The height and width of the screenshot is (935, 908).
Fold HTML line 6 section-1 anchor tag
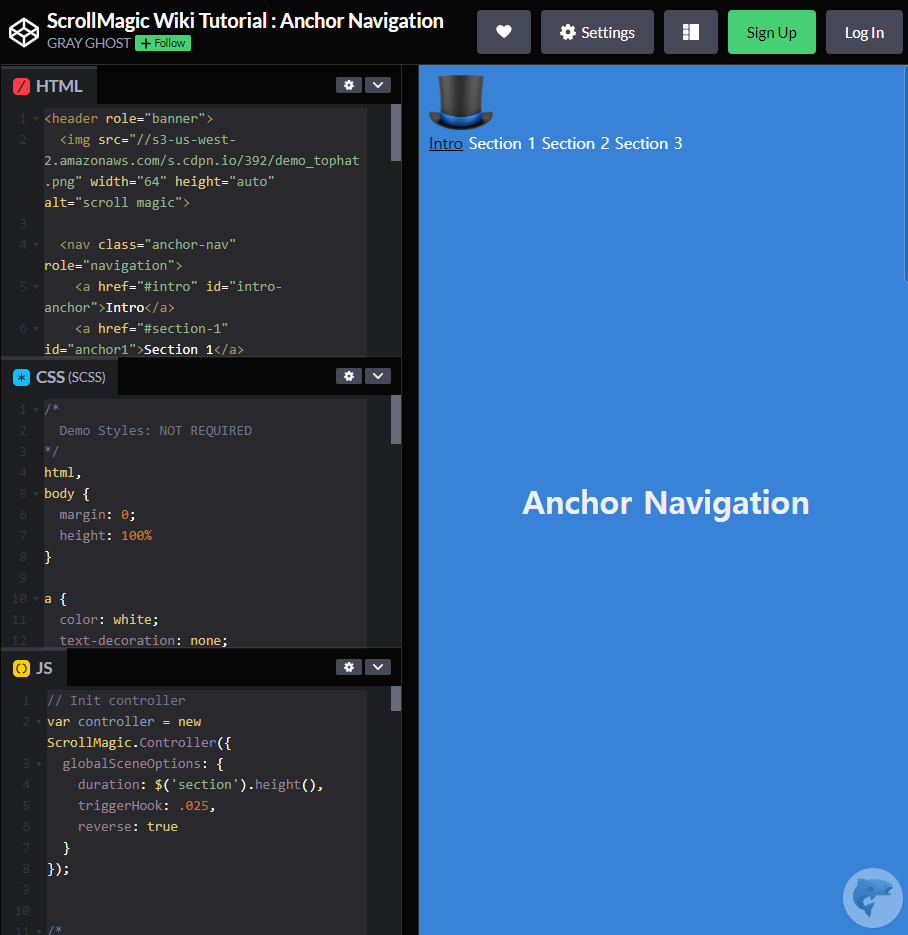(36, 329)
